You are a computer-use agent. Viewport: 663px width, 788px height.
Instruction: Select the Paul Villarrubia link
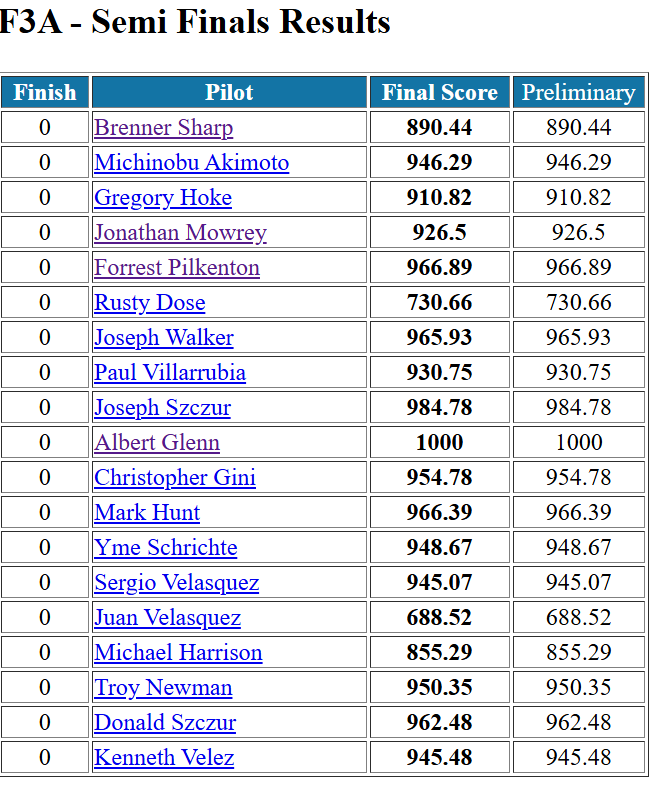pos(169,373)
